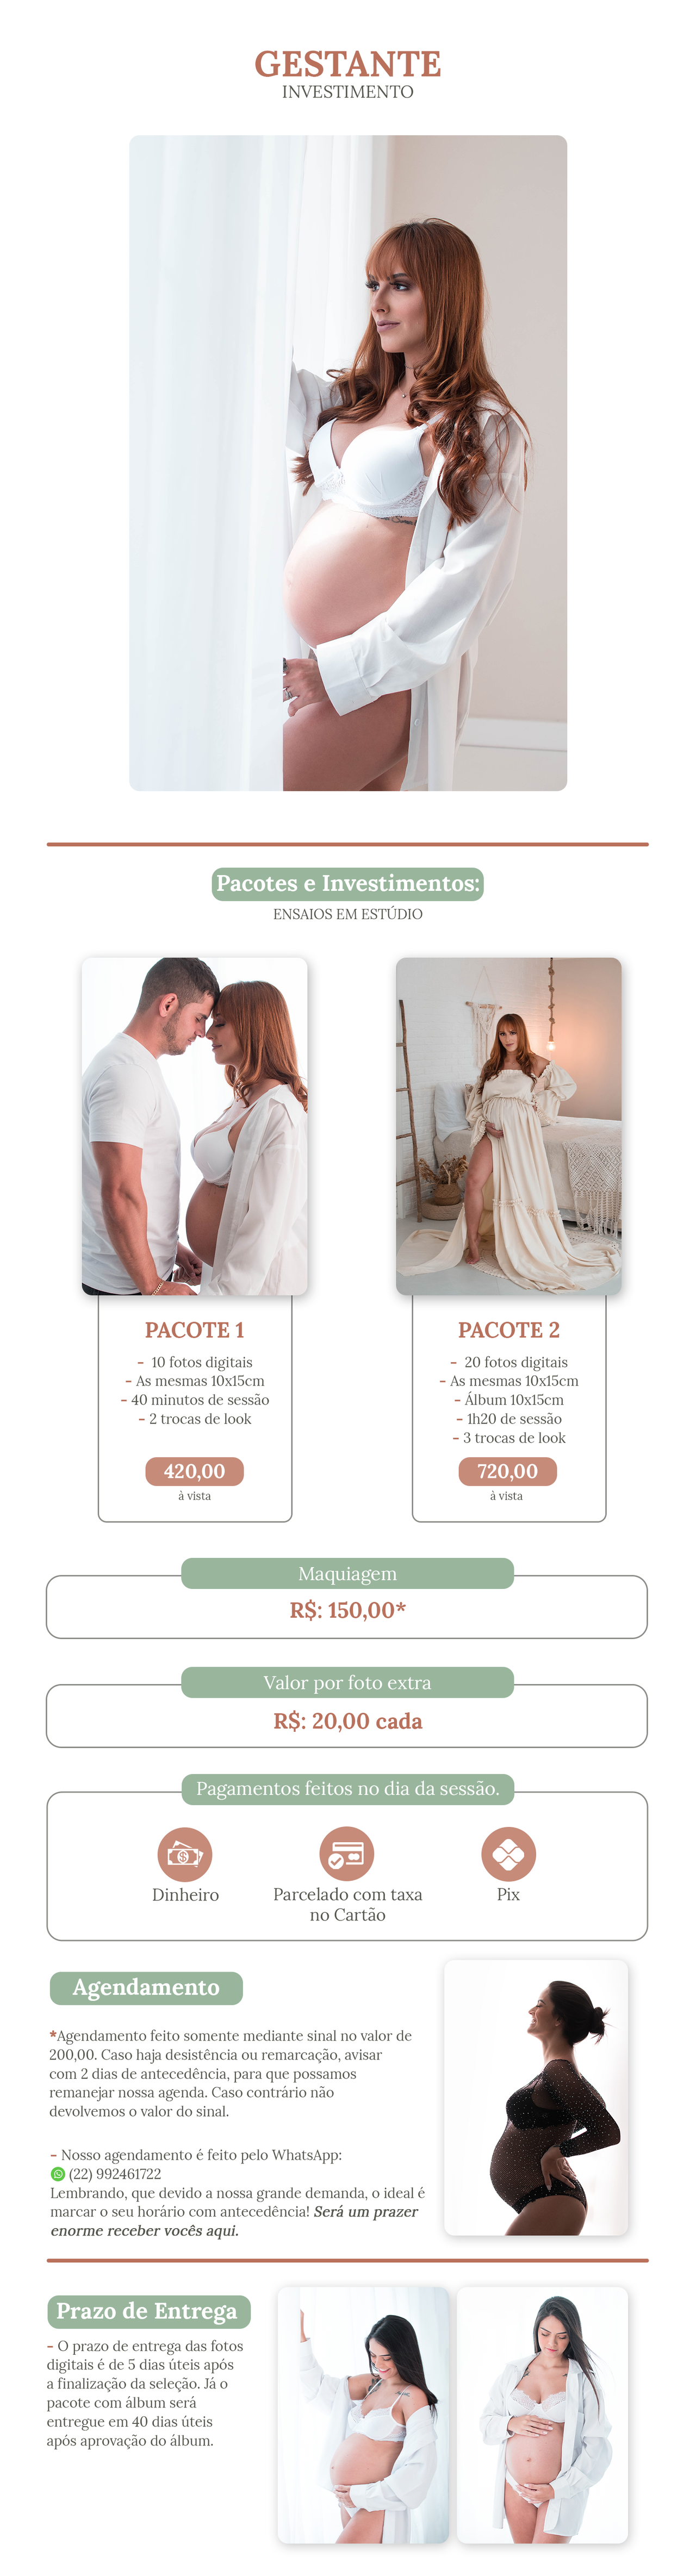The width and height of the screenshot is (696, 2576).
Task: Click the Pix payment icon
Action: tap(508, 1854)
